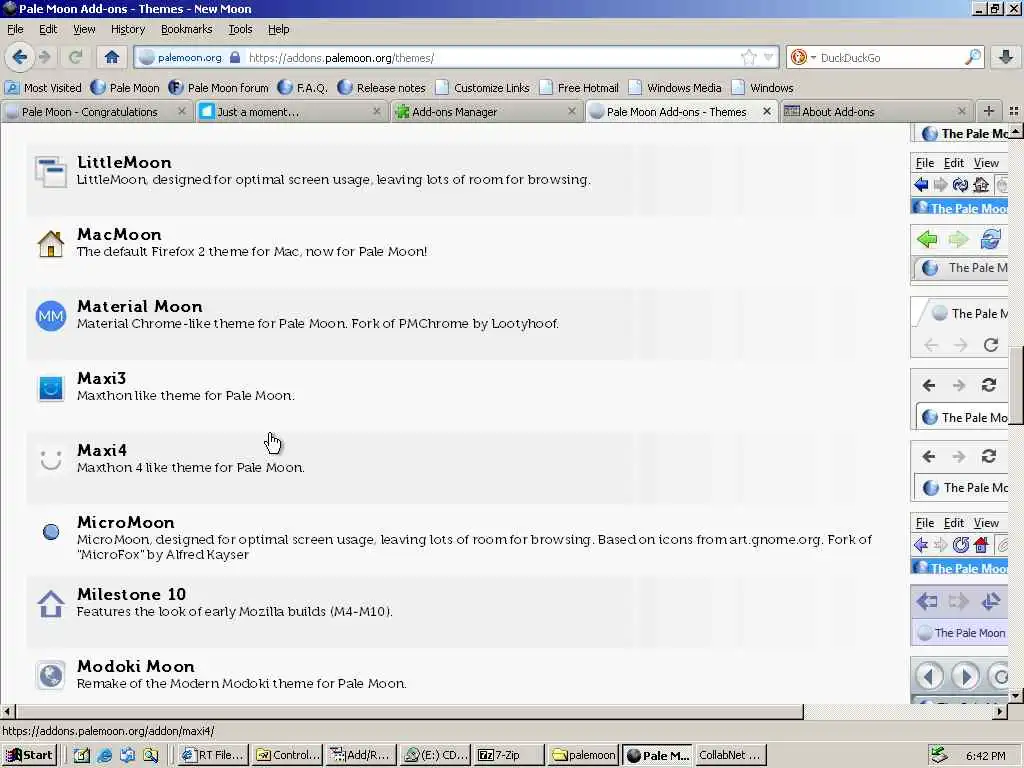Close the Just a moment tab
This screenshot has height=768, width=1024.
[x=377, y=112]
